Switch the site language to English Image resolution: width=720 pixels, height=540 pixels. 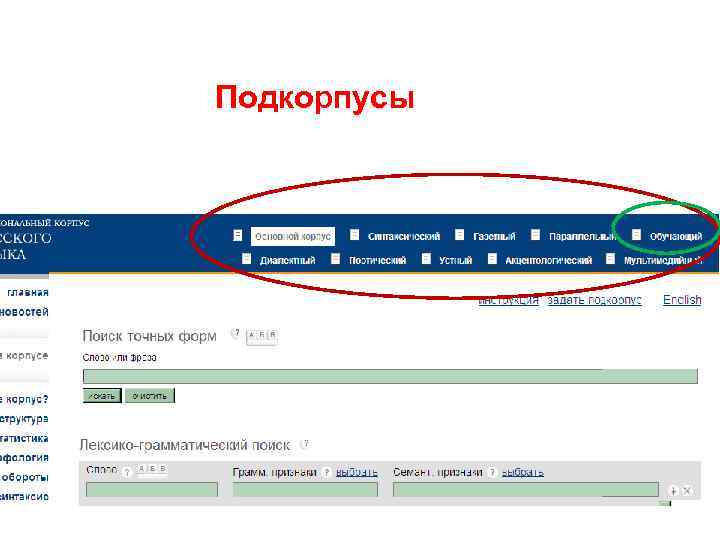[x=682, y=300]
